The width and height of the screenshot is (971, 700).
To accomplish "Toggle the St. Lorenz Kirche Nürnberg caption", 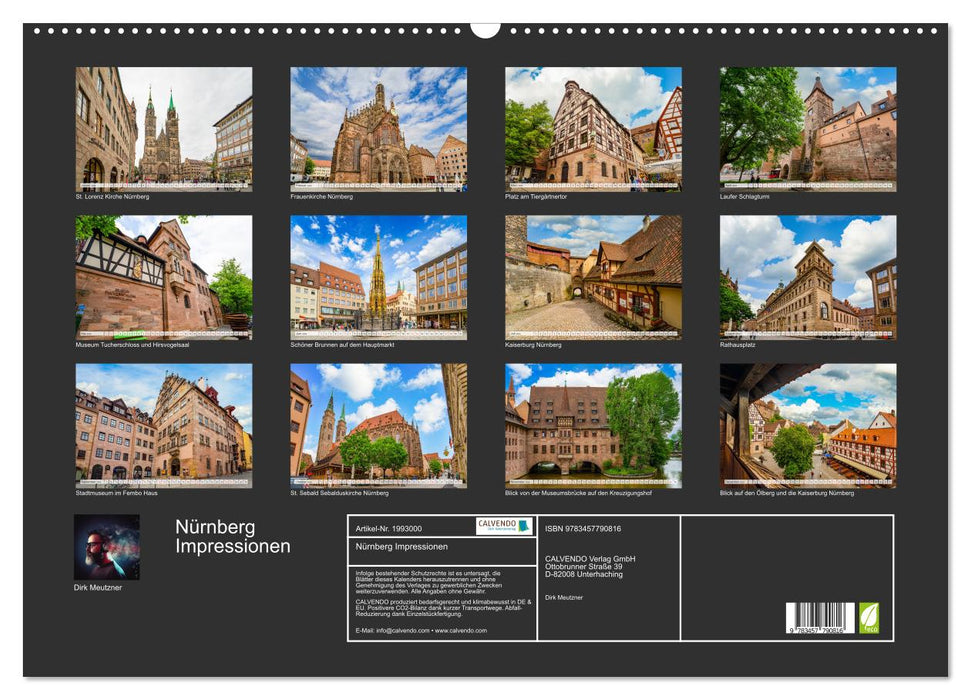I will [x=115, y=198].
